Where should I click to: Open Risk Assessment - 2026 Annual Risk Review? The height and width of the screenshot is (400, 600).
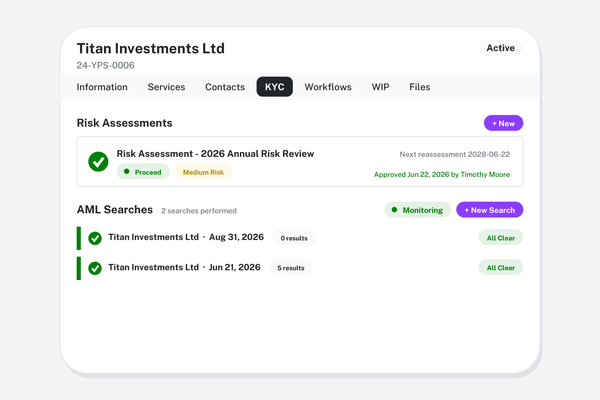215,153
